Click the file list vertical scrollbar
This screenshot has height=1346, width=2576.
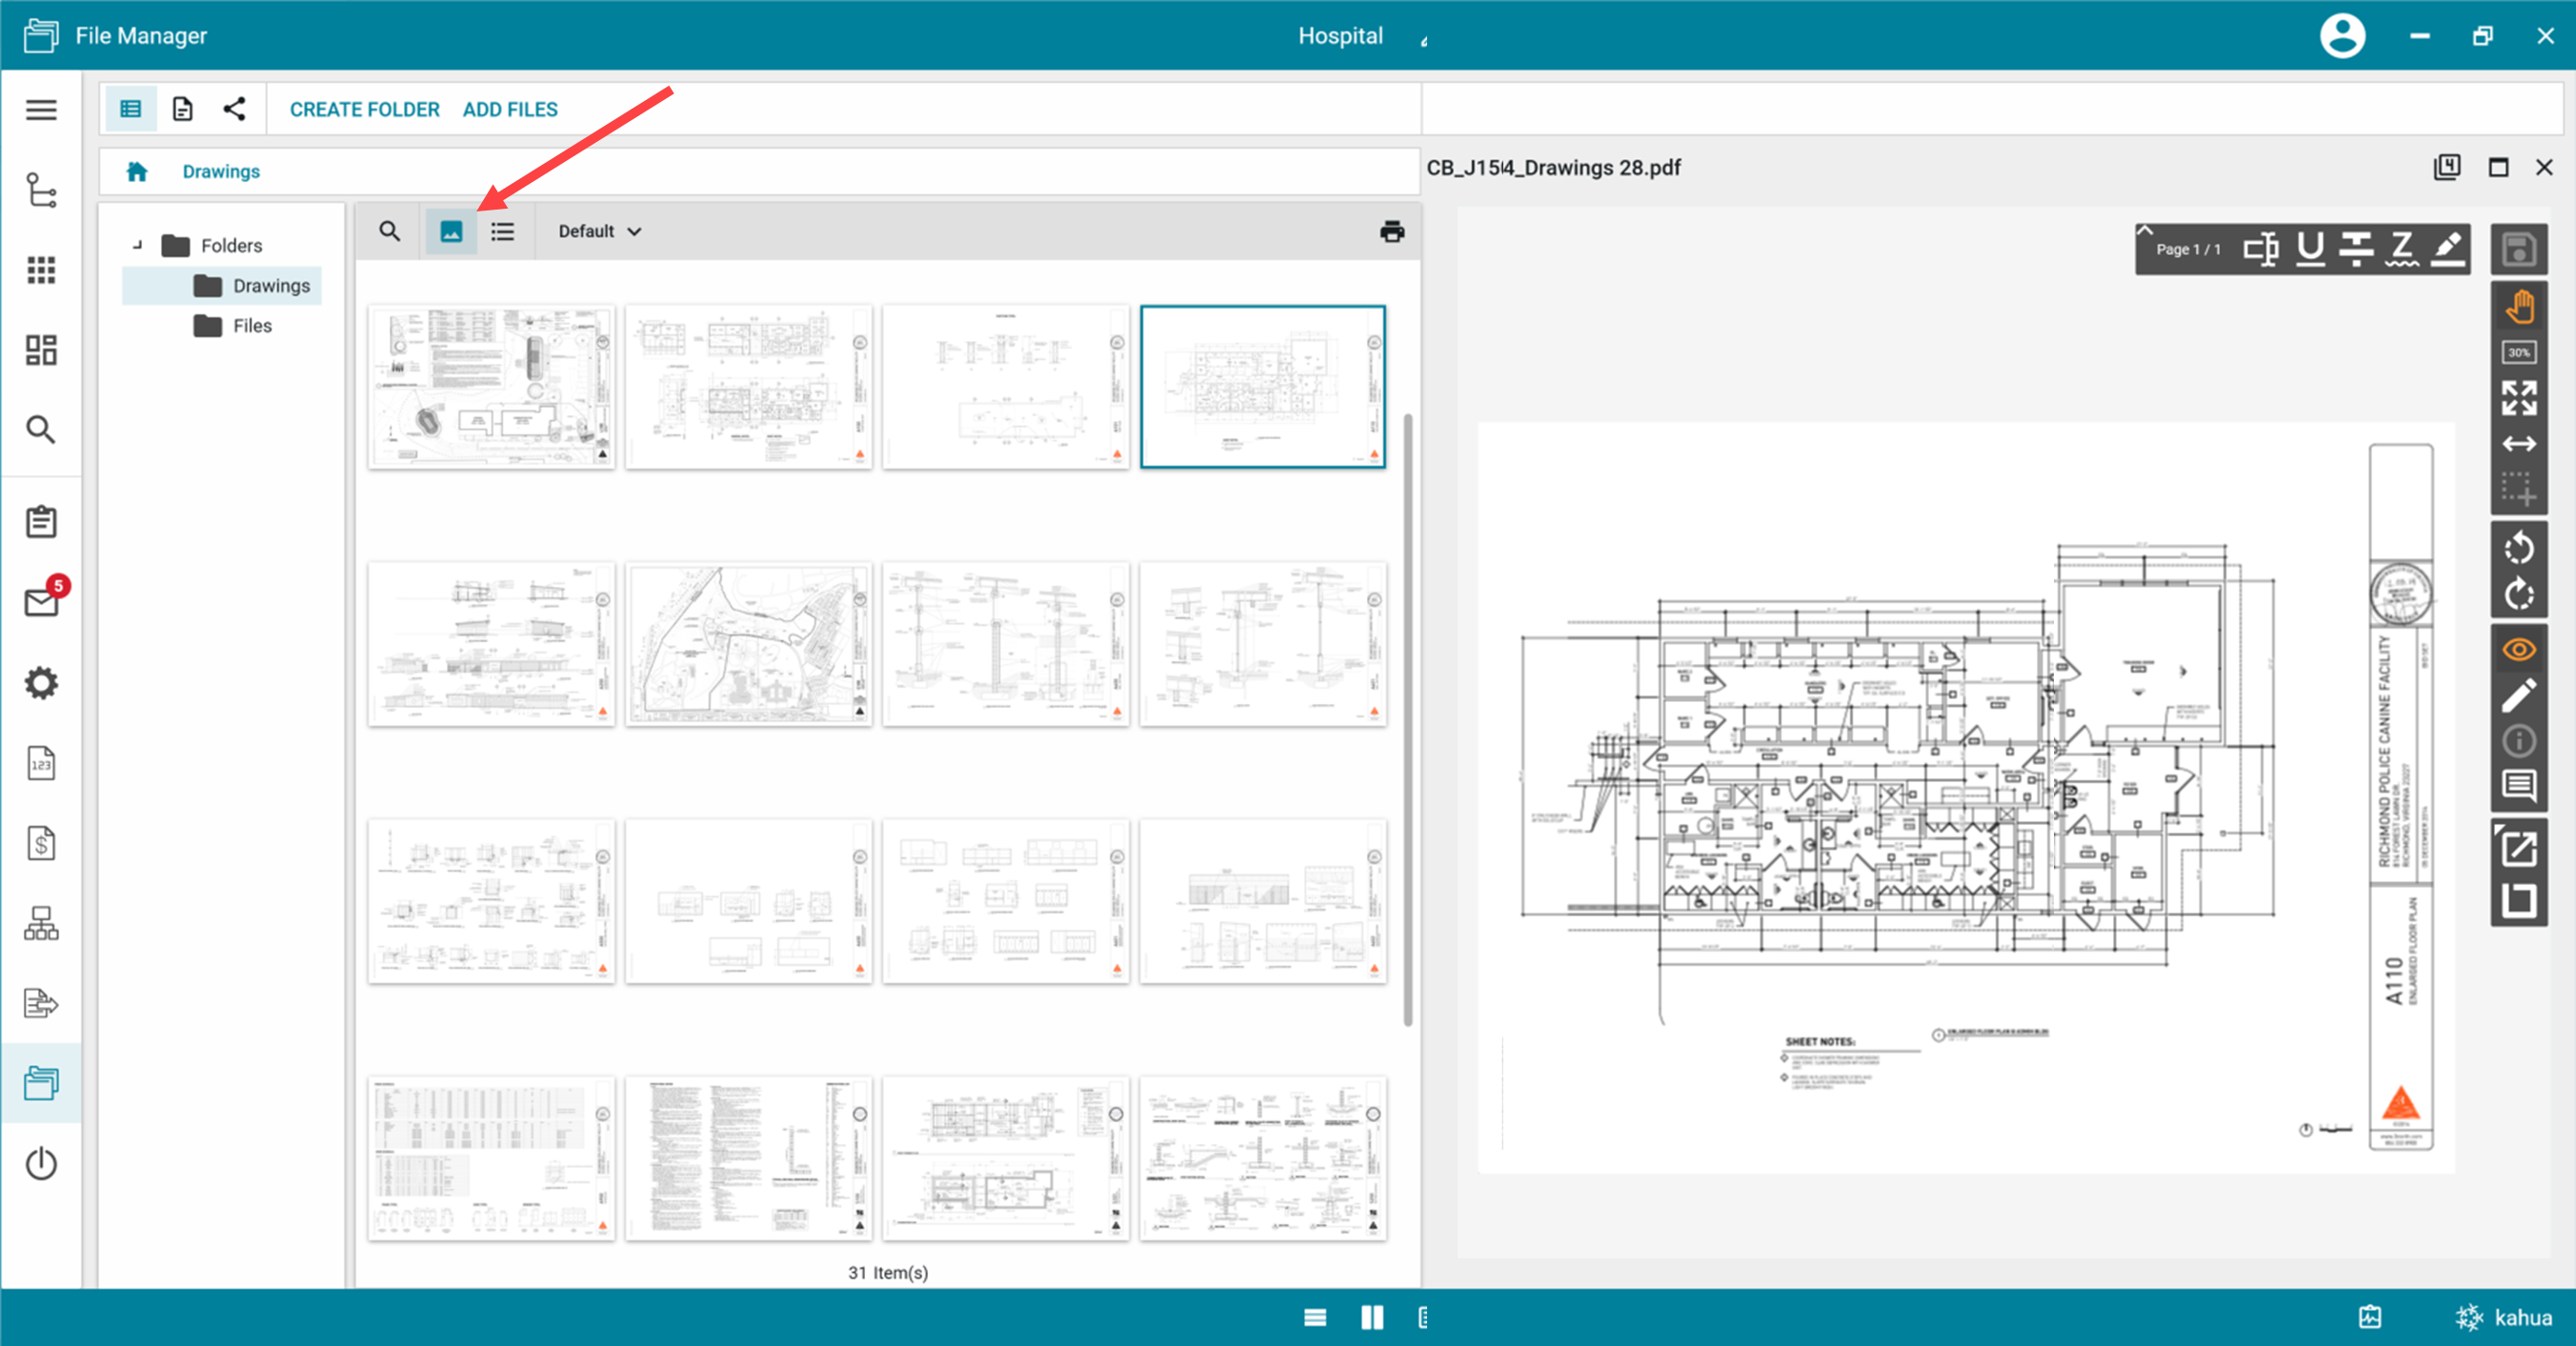1408,719
